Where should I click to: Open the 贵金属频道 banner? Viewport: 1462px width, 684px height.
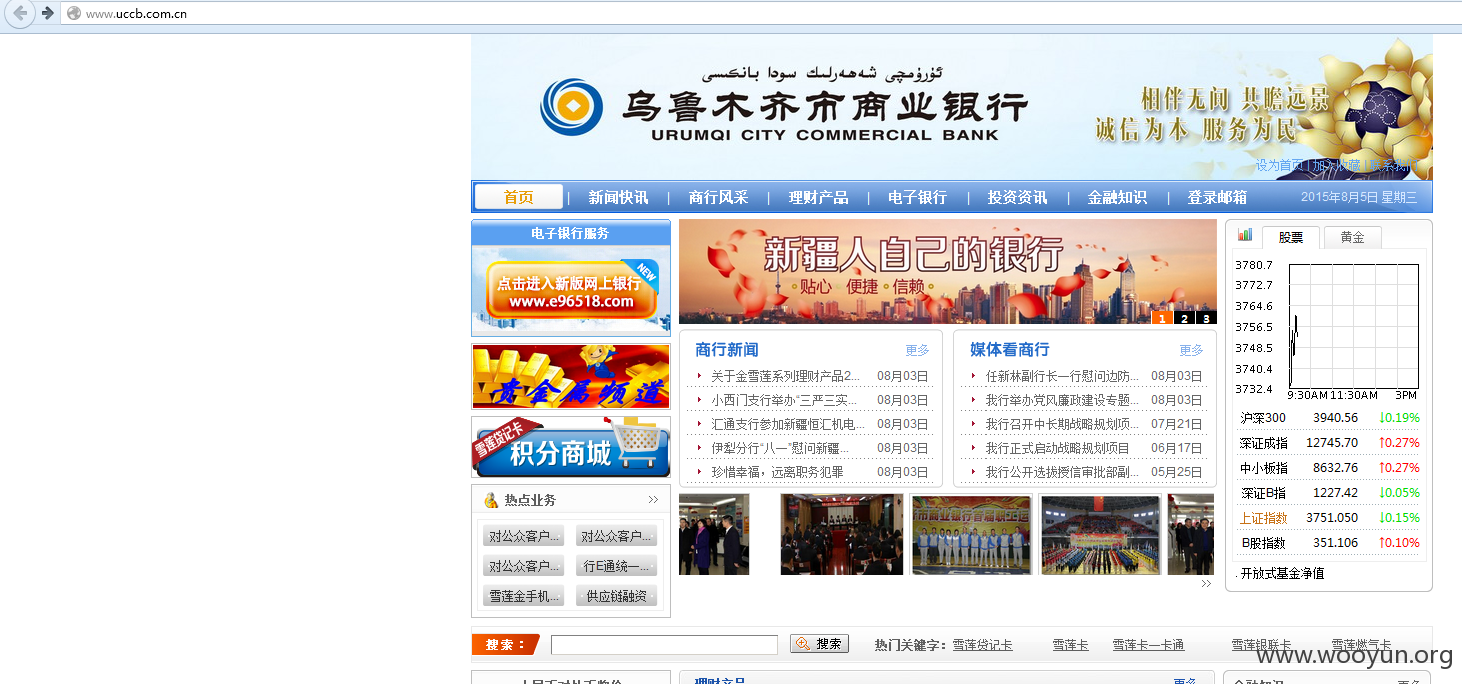point(571,377)
